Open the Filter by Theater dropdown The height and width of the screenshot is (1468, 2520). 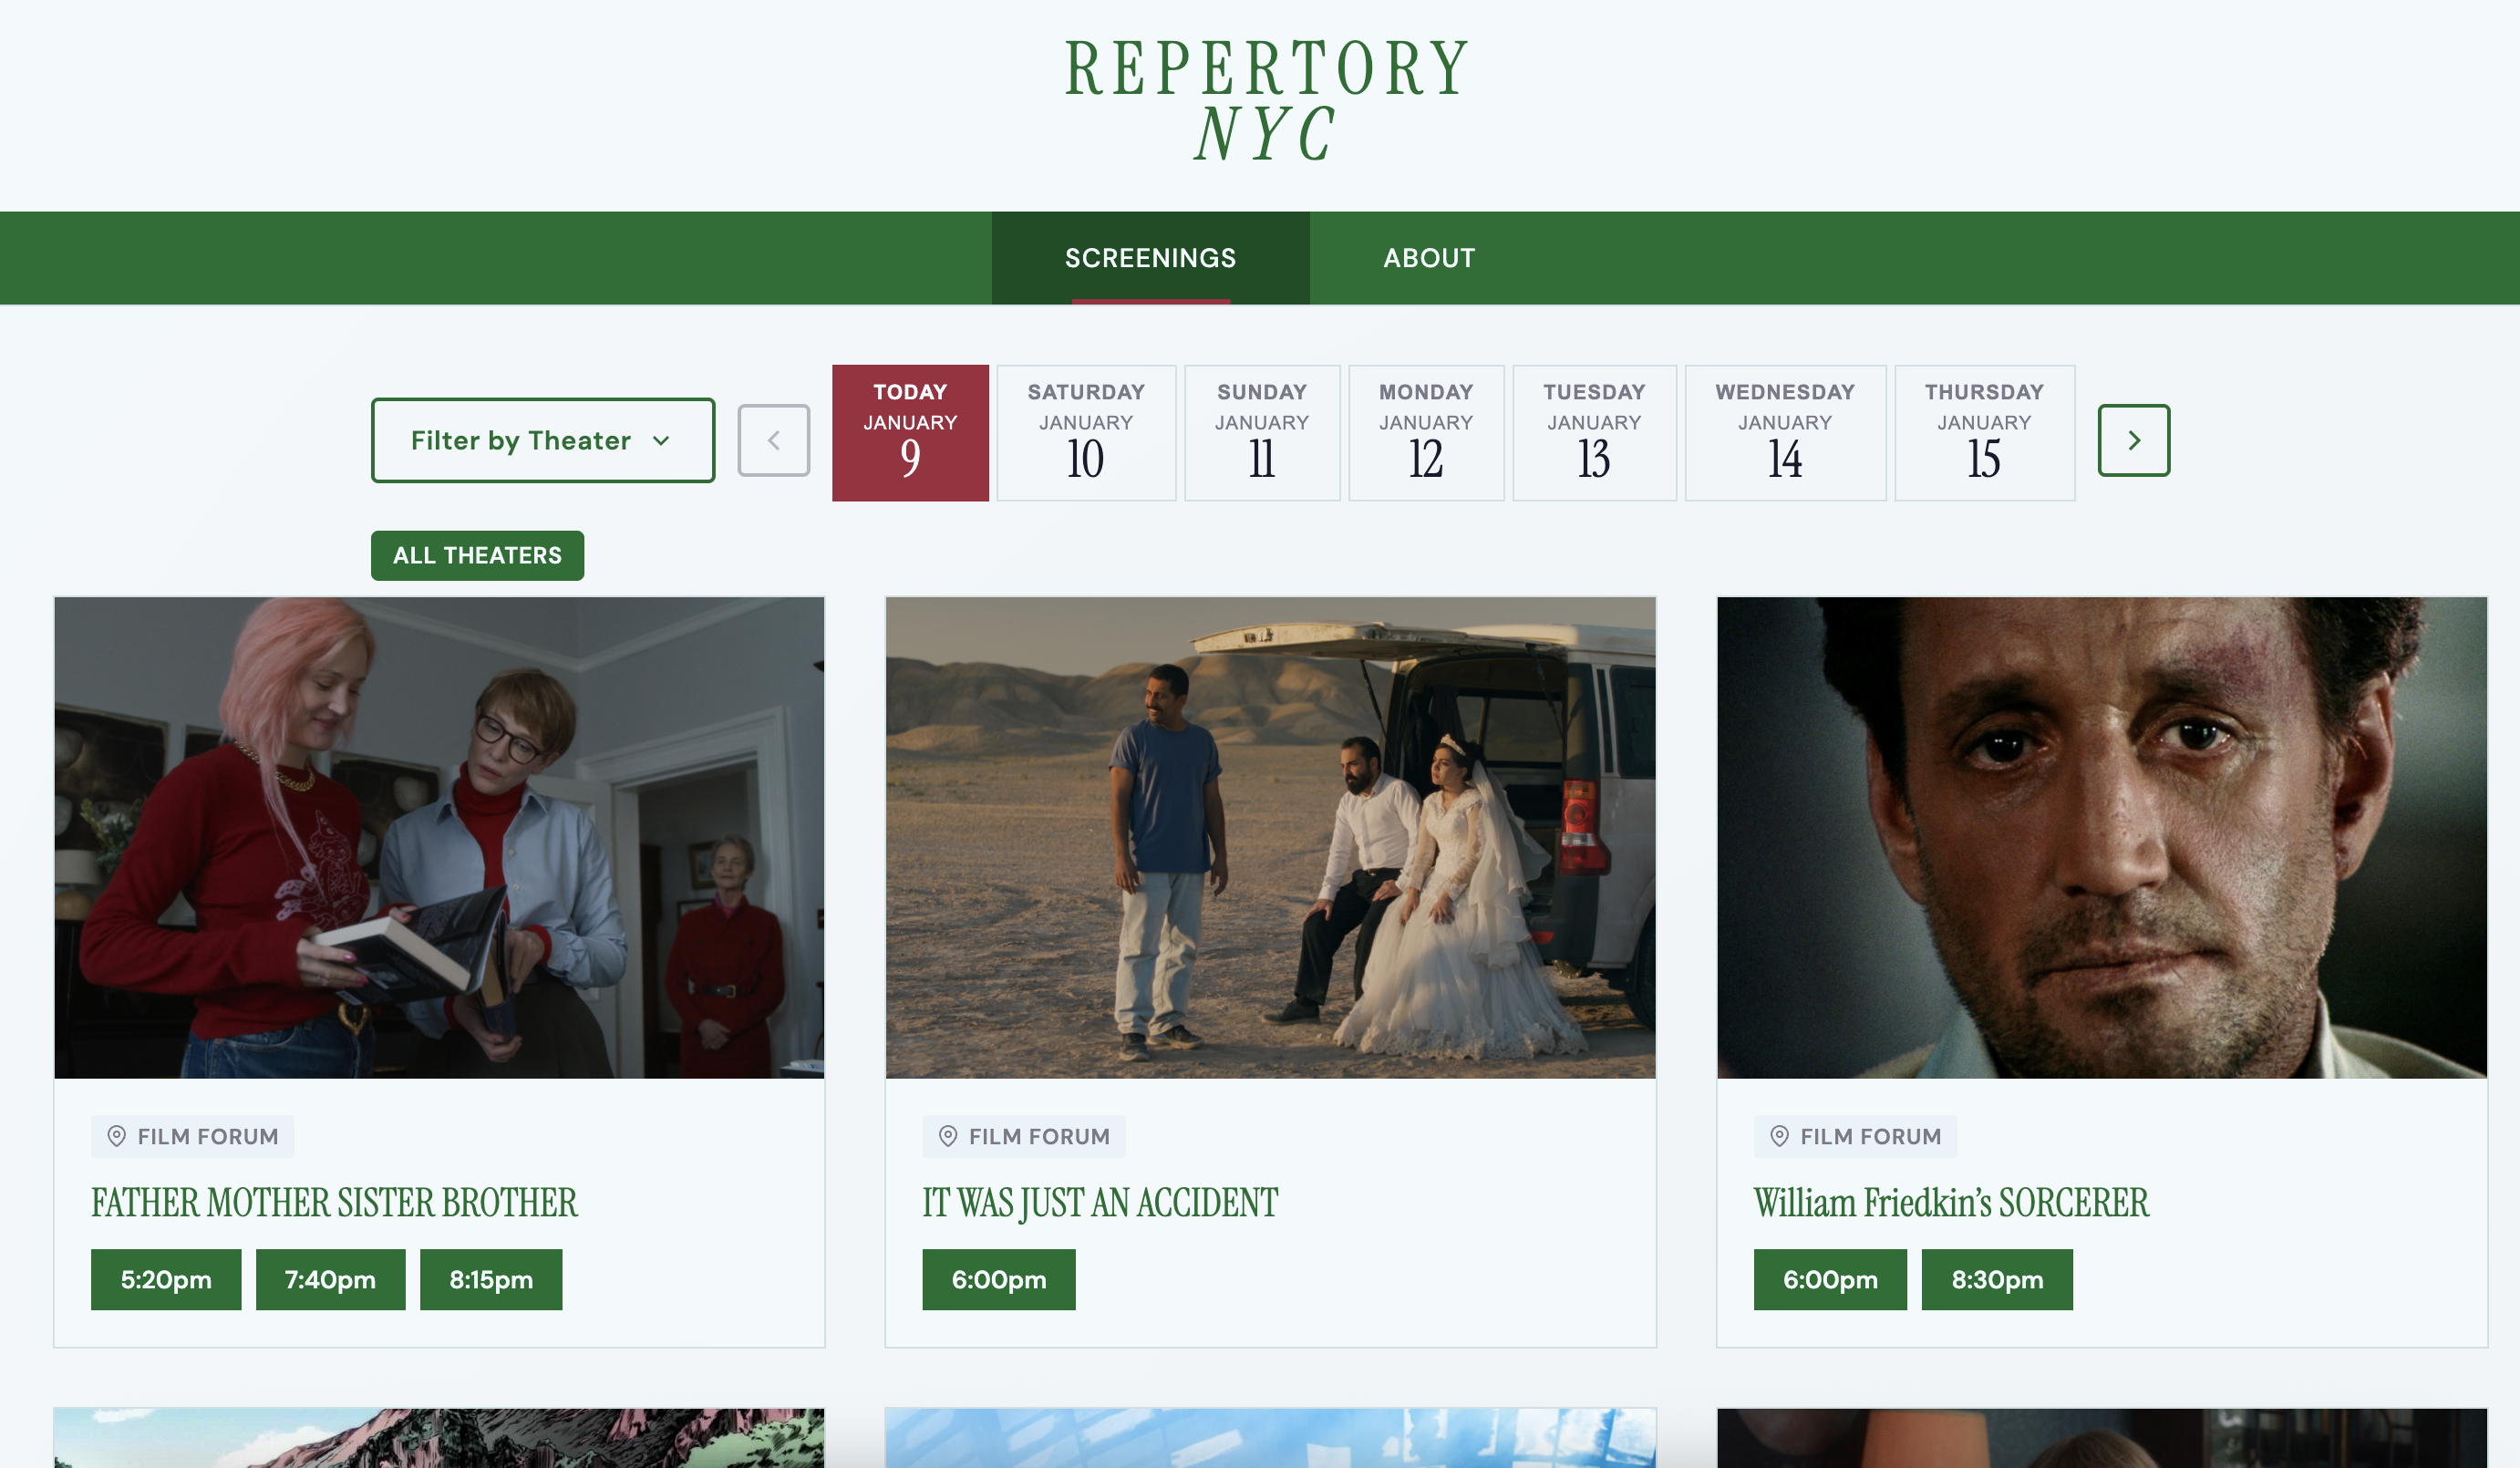pos(542,440)
